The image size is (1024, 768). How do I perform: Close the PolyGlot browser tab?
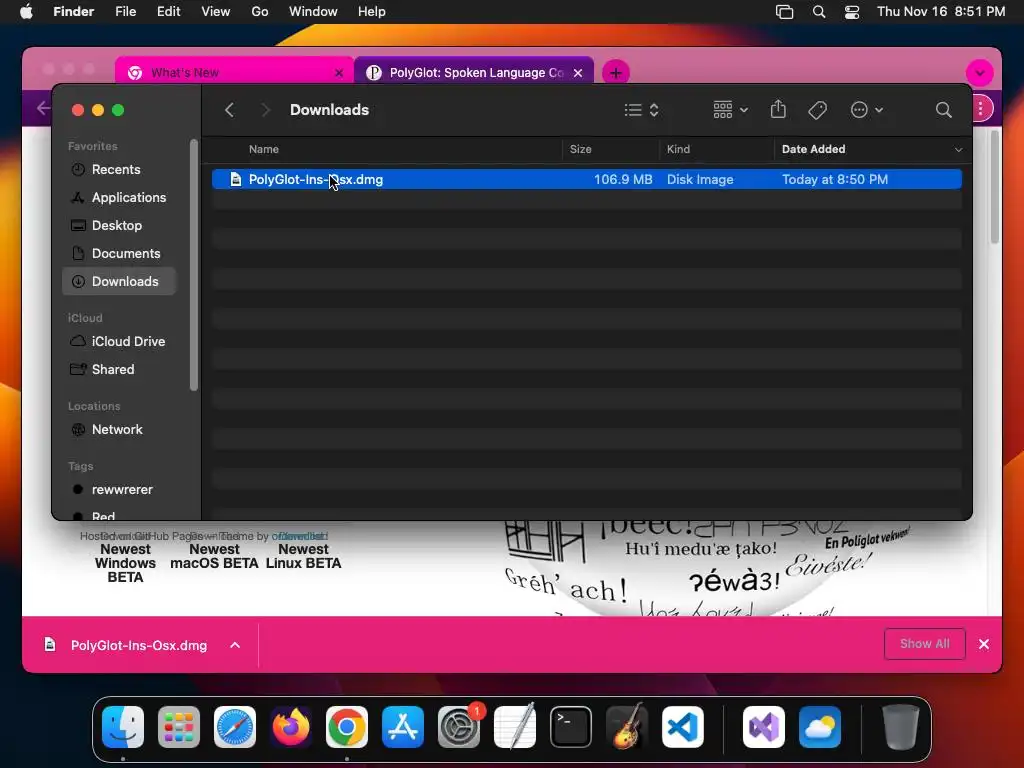click(577, 73)
